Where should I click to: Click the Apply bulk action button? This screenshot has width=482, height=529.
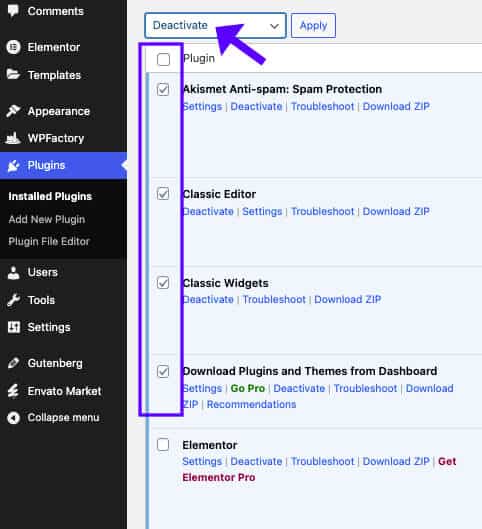(313, 25)
